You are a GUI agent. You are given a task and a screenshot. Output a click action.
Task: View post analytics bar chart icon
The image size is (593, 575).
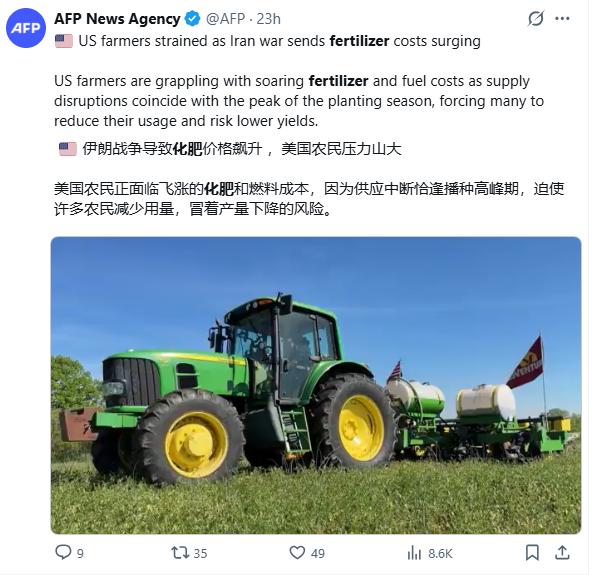tap(414, 553)
